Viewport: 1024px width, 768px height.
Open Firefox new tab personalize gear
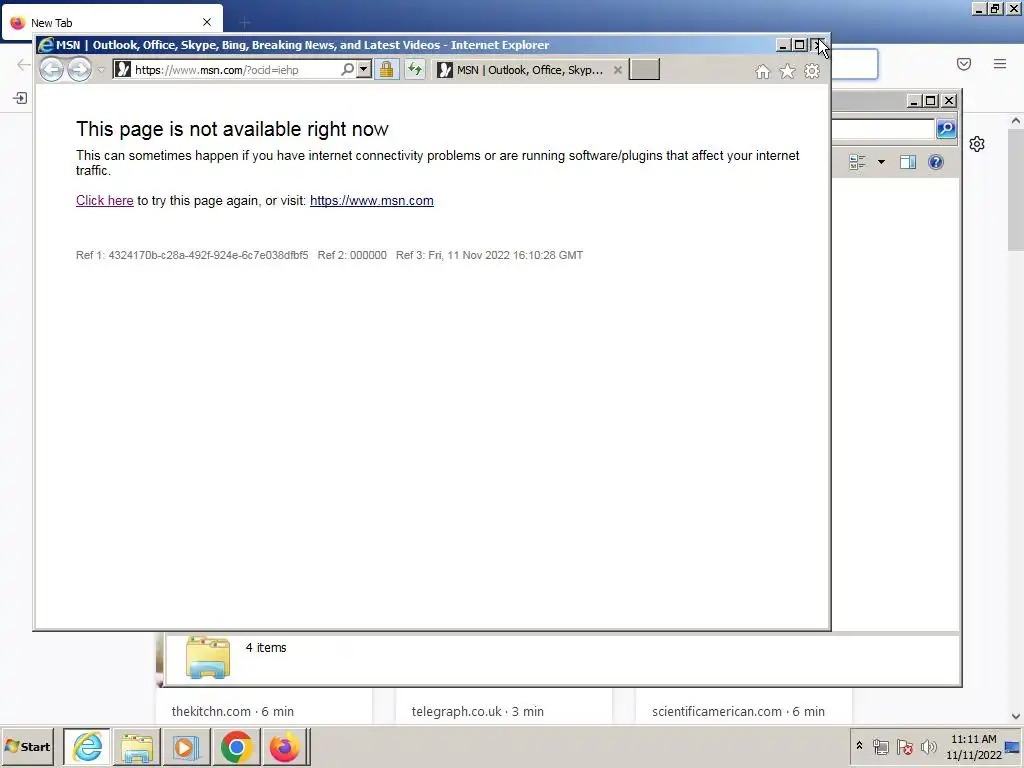click(977, 144)
